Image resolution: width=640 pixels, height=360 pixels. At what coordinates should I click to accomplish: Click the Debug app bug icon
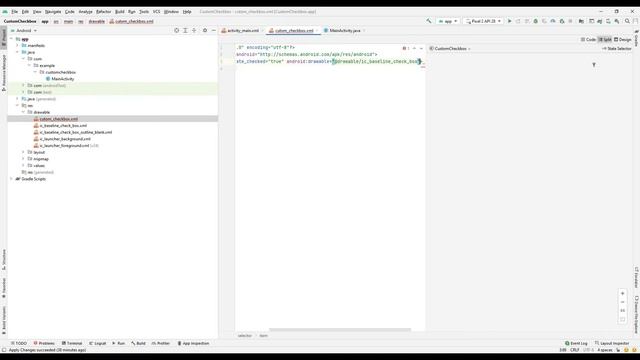[x=536, y=21]
